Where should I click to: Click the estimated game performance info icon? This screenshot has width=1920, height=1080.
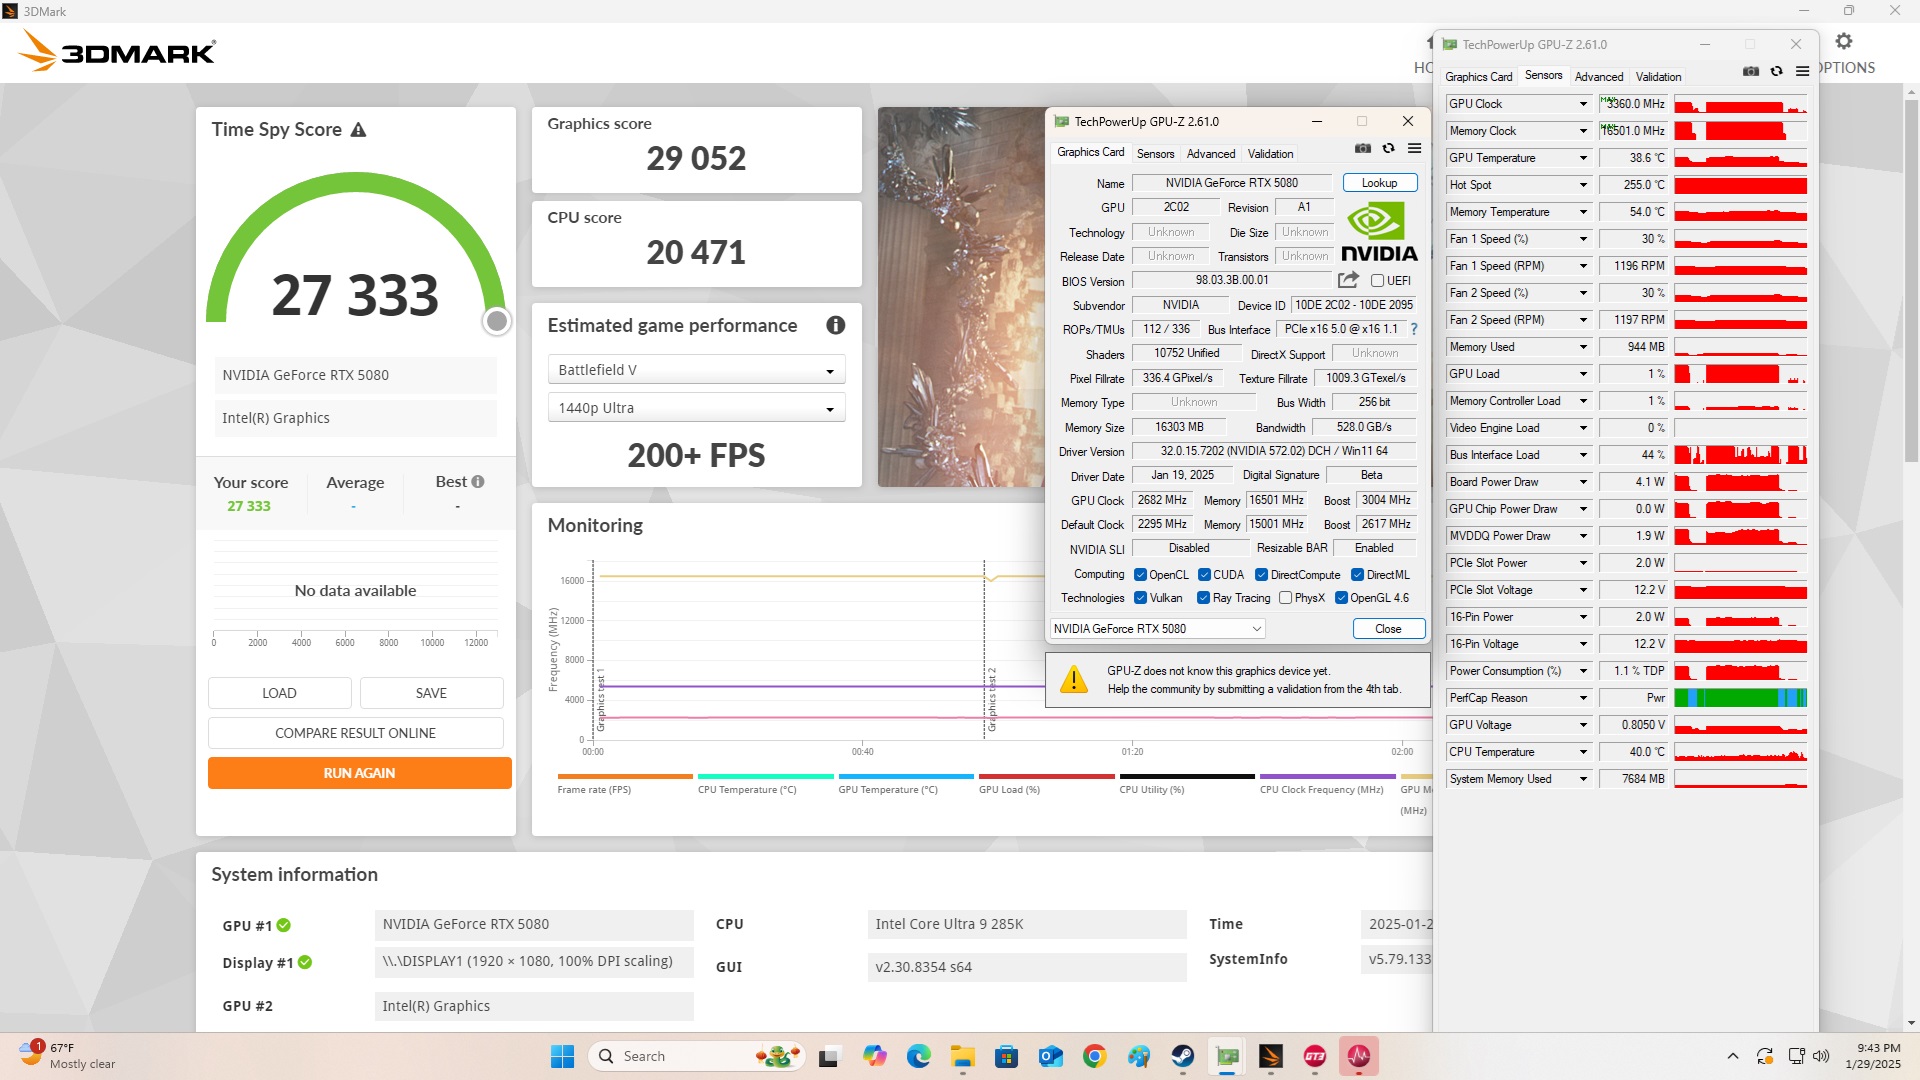[835, 325]
